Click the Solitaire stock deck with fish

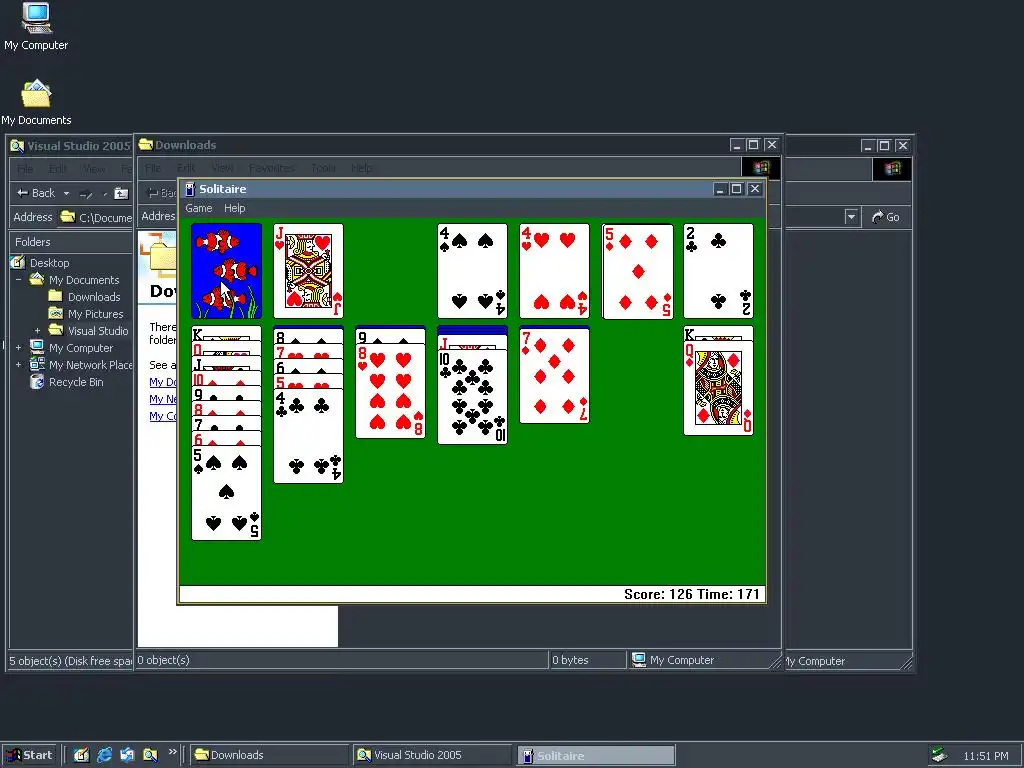pos(226,271)
